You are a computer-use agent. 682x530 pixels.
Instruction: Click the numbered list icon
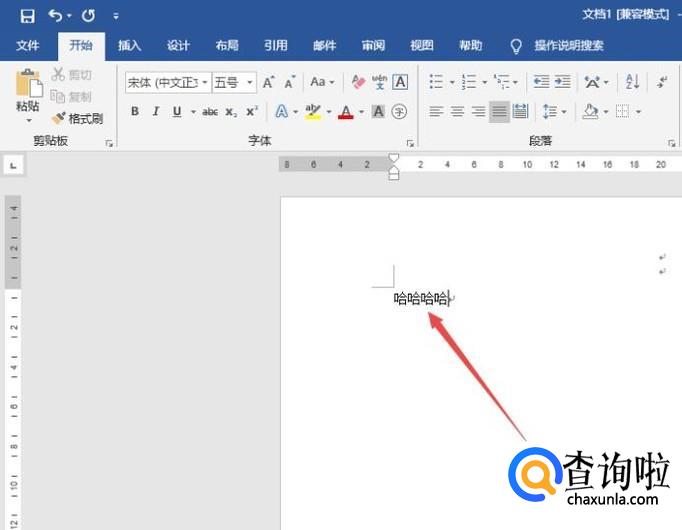[469, 82]
